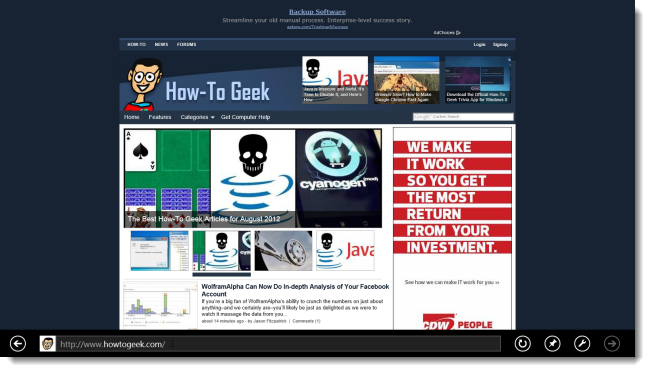Click the CDW PEOPLE logo
Screen dimensions: 650x372
tap(458, 323)
